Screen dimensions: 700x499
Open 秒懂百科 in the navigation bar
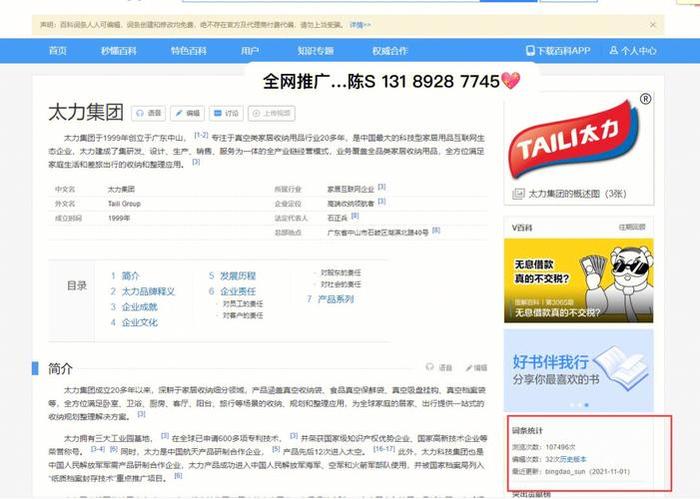pos(119,51)
